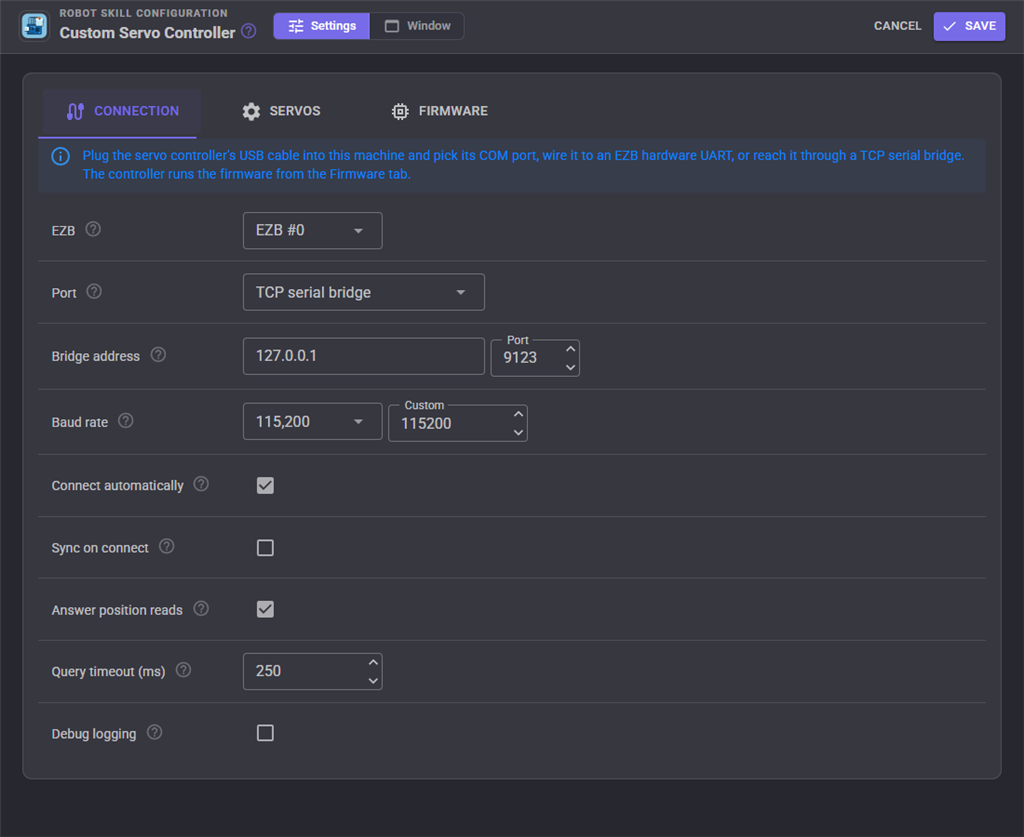This screenshot has height=837, width=1024.
Task: Click the 'Sync on connect' label
Action: point(100,548)
